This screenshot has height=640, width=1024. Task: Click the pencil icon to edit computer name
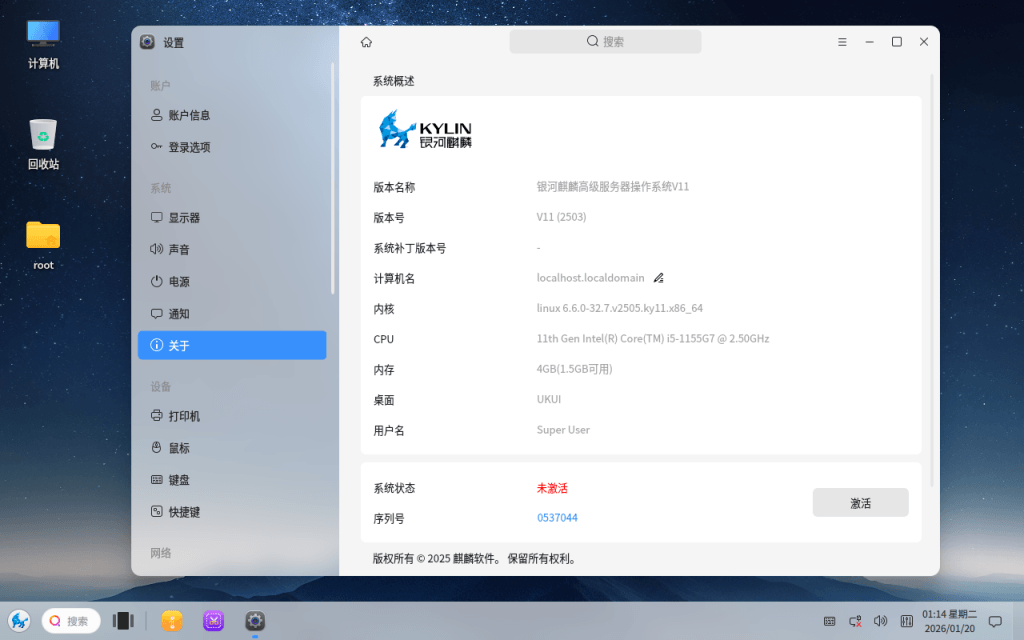tap(658, 278)
